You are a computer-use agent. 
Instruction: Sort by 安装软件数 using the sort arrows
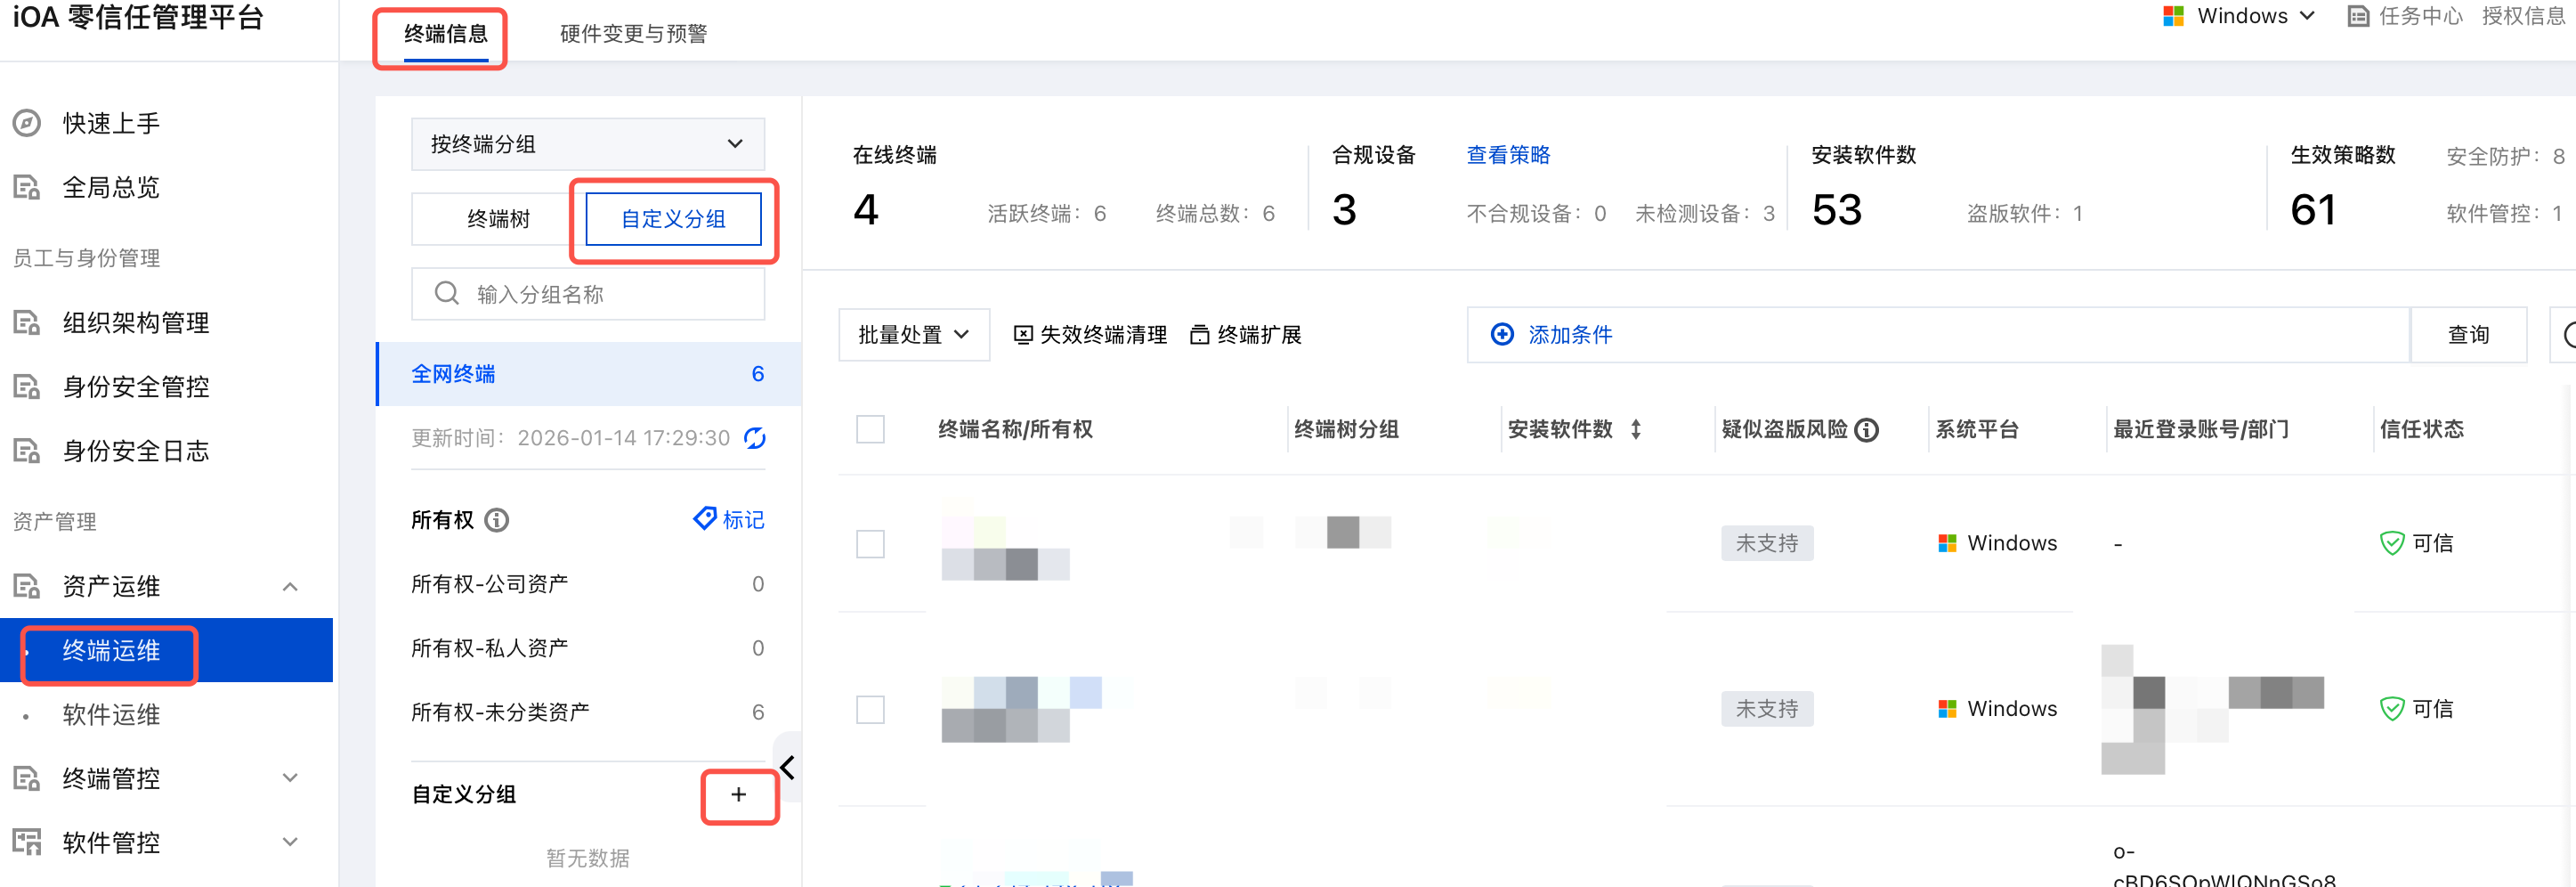point(1636,429)
